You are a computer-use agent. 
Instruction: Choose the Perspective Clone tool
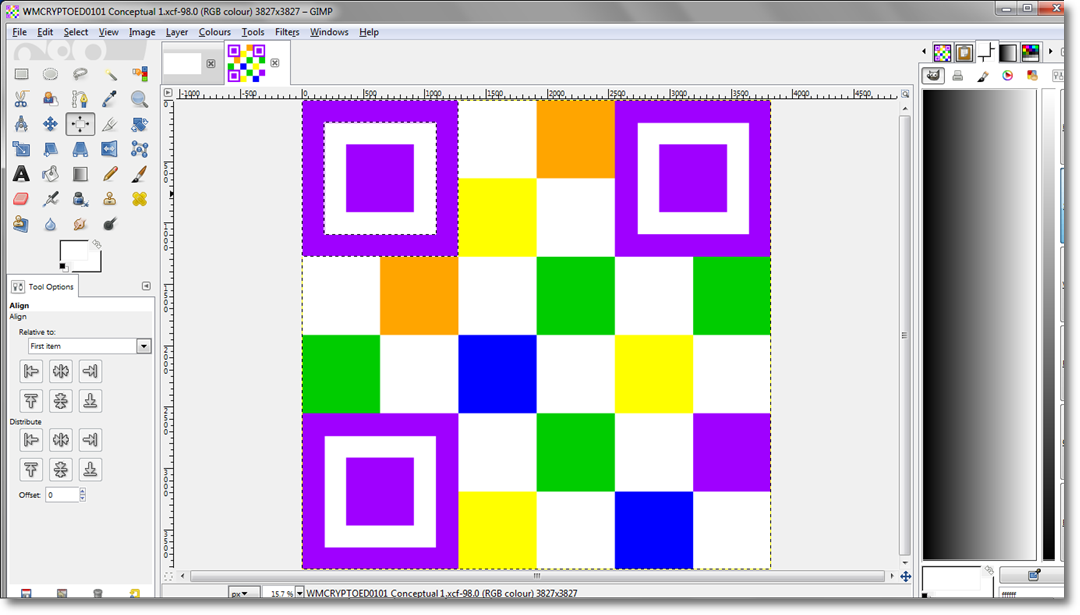pos(21,224)
